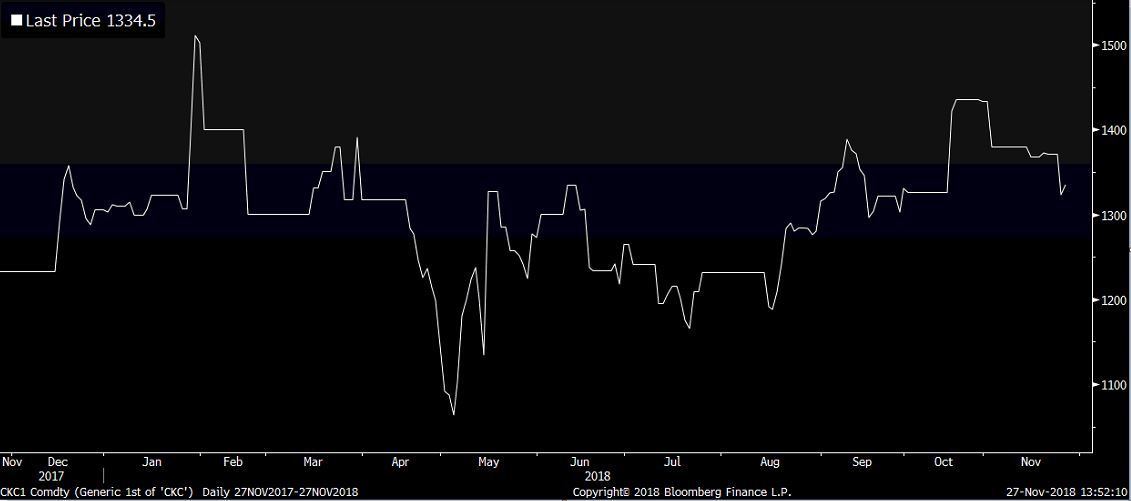Click the white legend swatch beside Last Price

coord(16,21)
